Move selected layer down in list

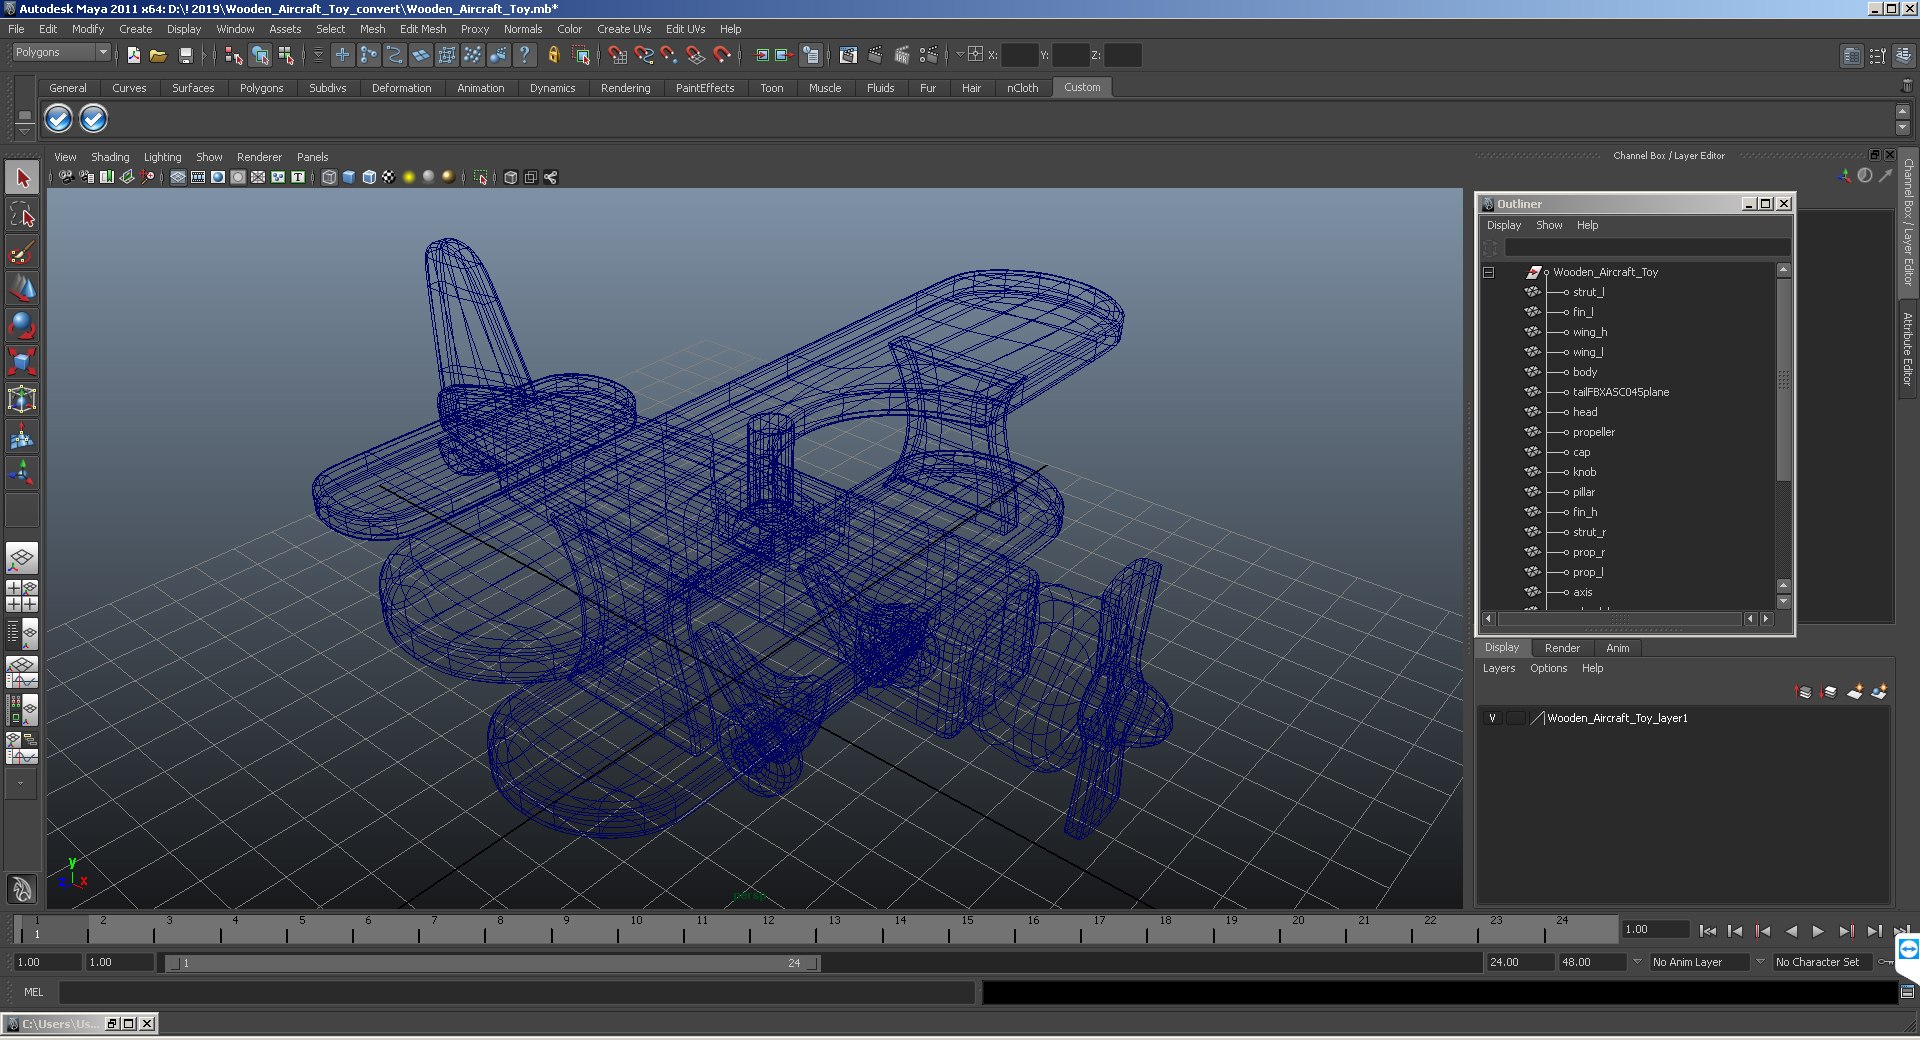click(x=1829, y=692)
